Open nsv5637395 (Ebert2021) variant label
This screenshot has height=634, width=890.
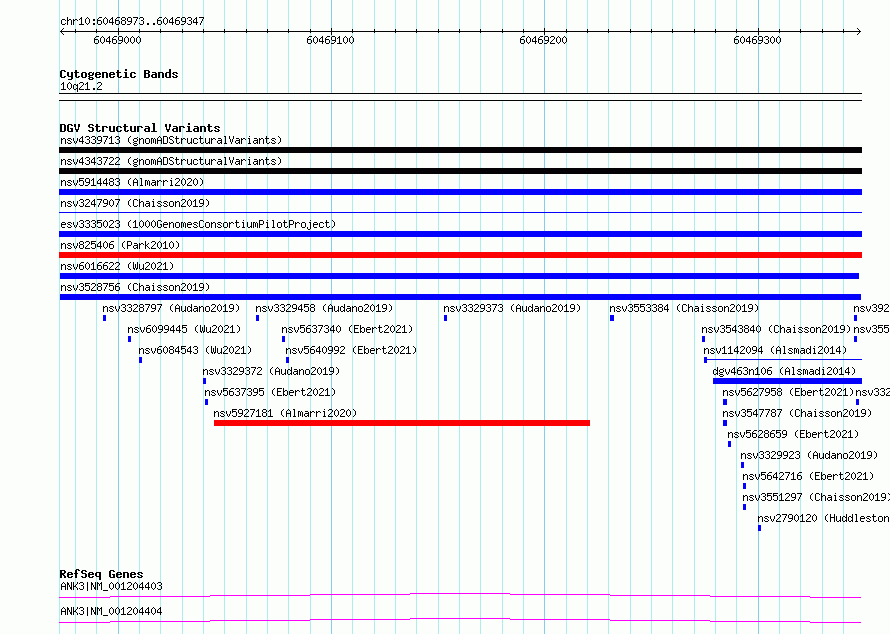(x=270, y=392)
